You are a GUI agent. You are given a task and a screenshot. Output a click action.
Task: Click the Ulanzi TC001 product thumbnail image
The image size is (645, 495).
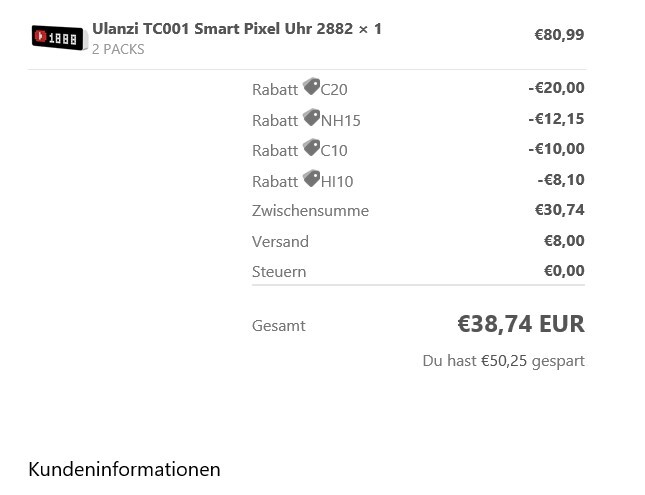click(x=58, y=38)
